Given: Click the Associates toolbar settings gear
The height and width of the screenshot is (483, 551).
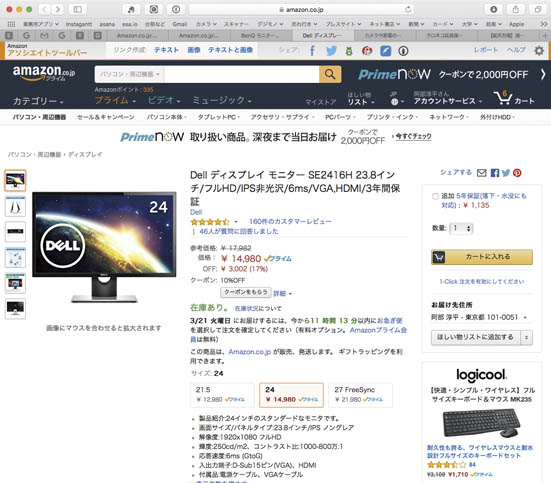Looking at the screenshot, I should (539, 51).
